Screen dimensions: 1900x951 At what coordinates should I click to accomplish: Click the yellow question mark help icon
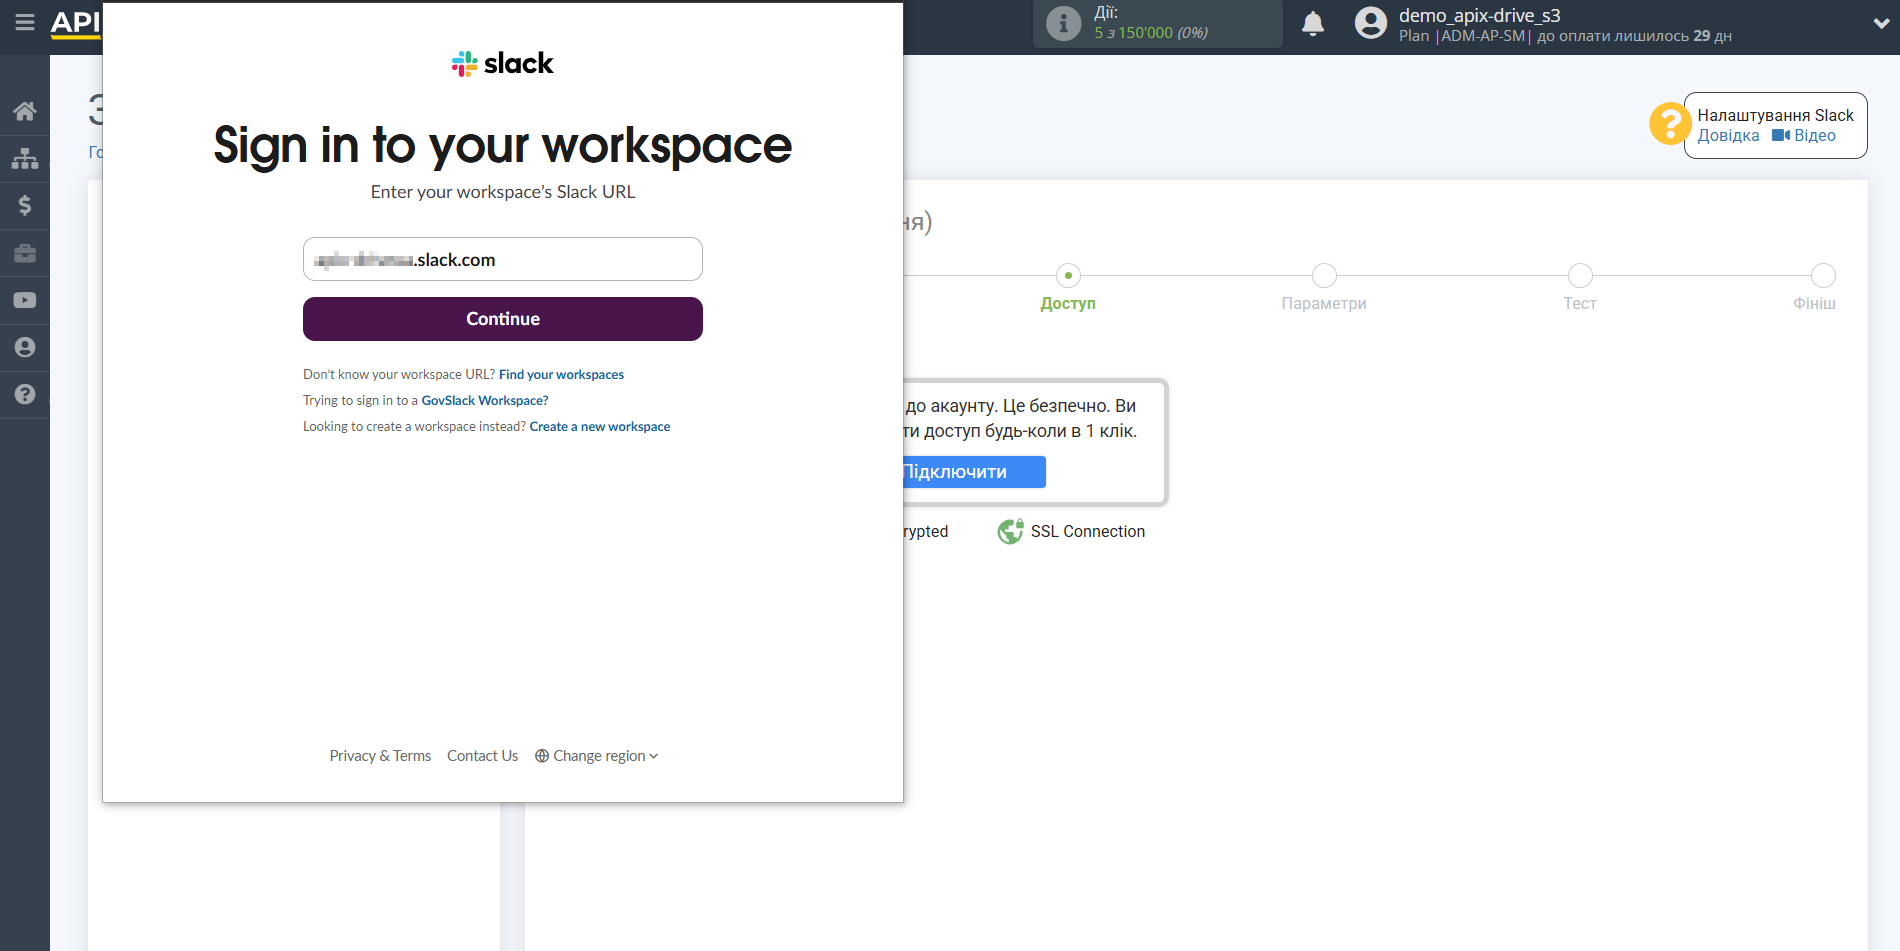click(1669, 124)
